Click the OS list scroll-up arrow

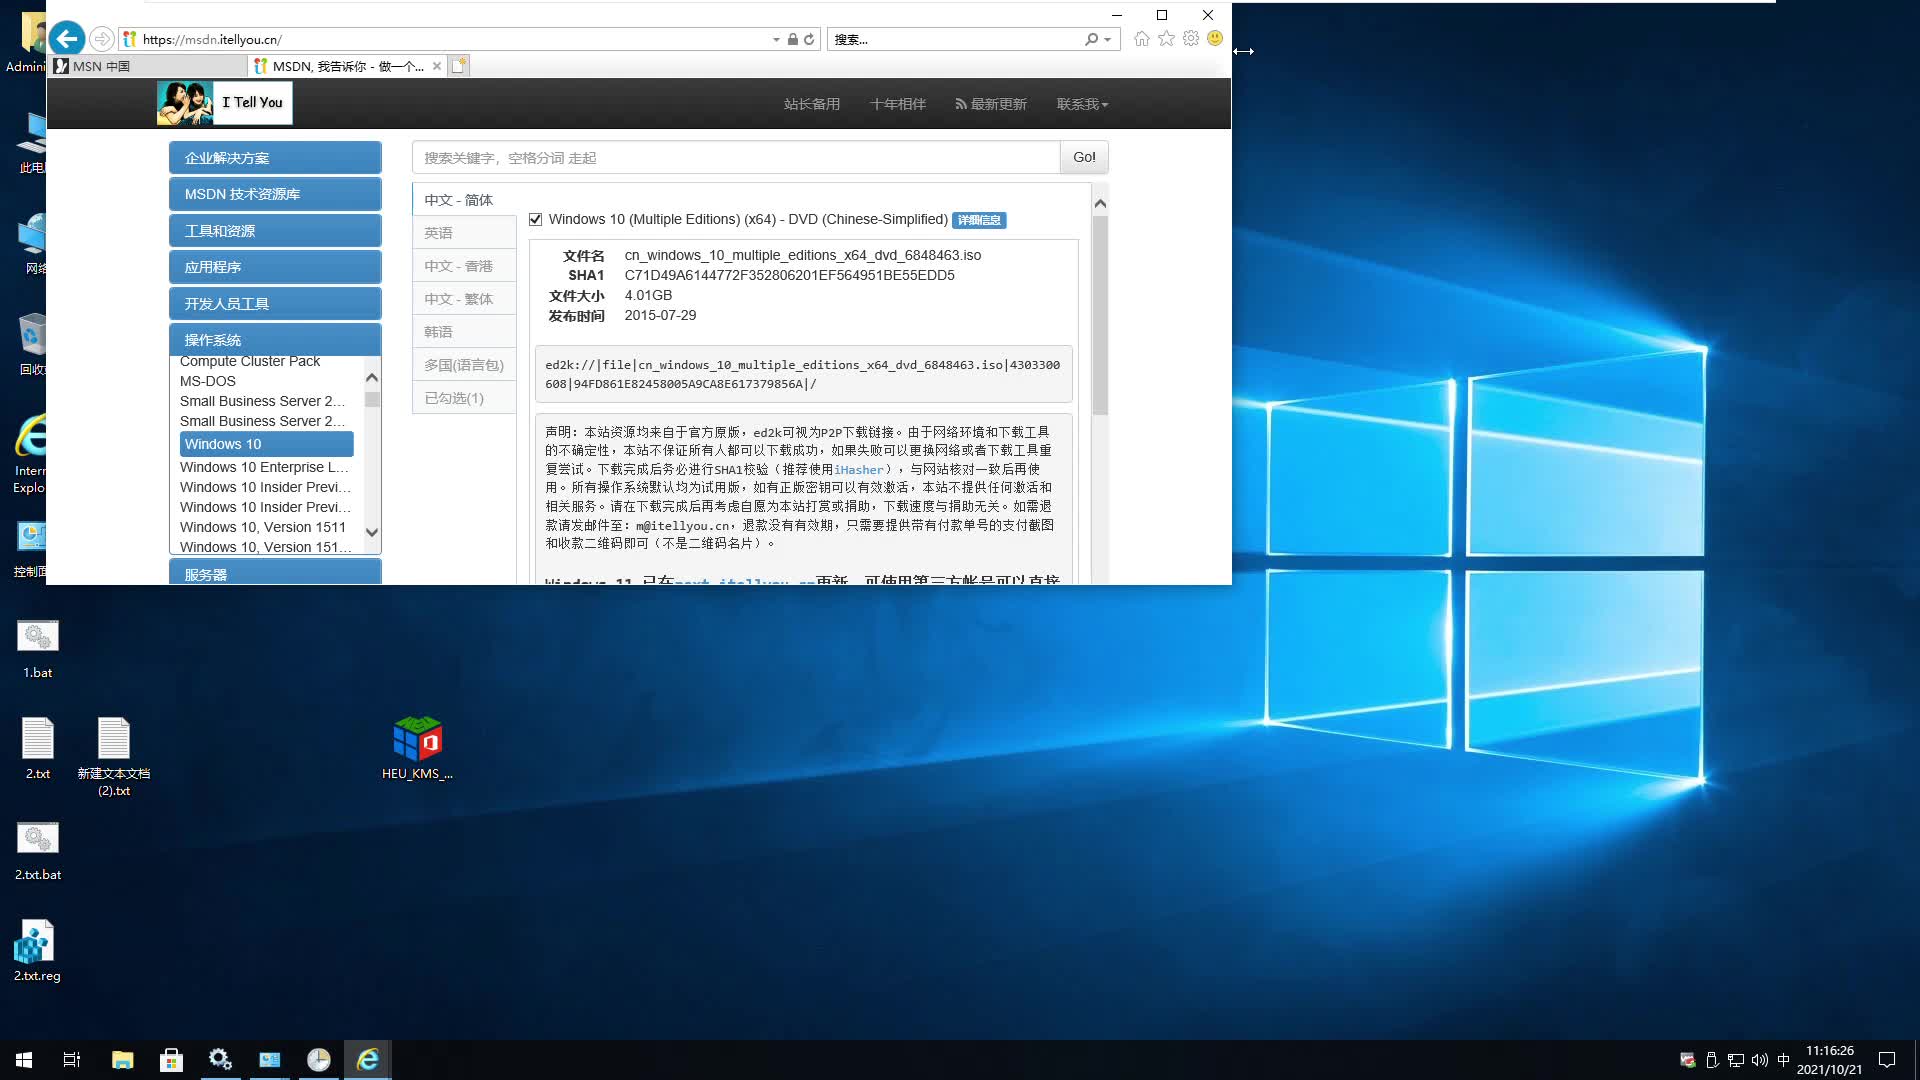tap(372, 378)
